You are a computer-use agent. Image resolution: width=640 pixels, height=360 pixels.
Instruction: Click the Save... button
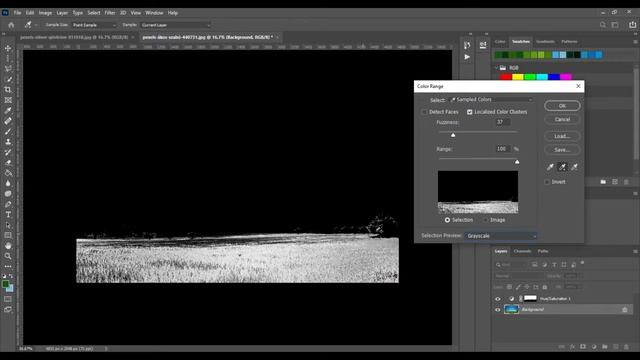(562, 150)
